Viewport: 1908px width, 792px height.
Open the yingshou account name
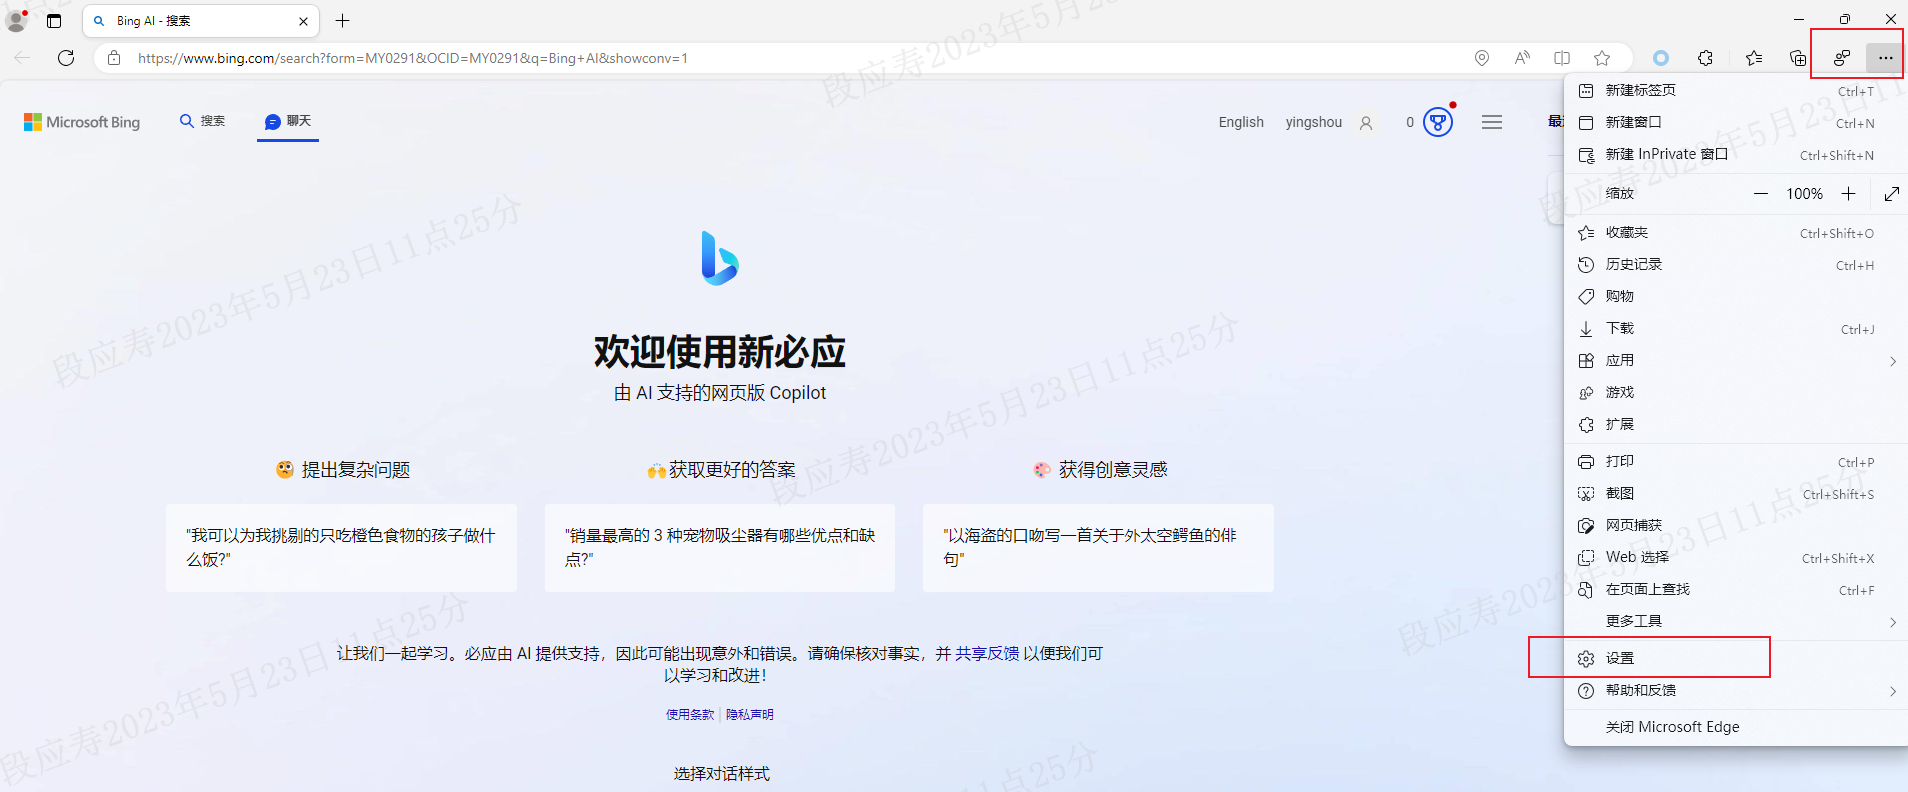1314,122
